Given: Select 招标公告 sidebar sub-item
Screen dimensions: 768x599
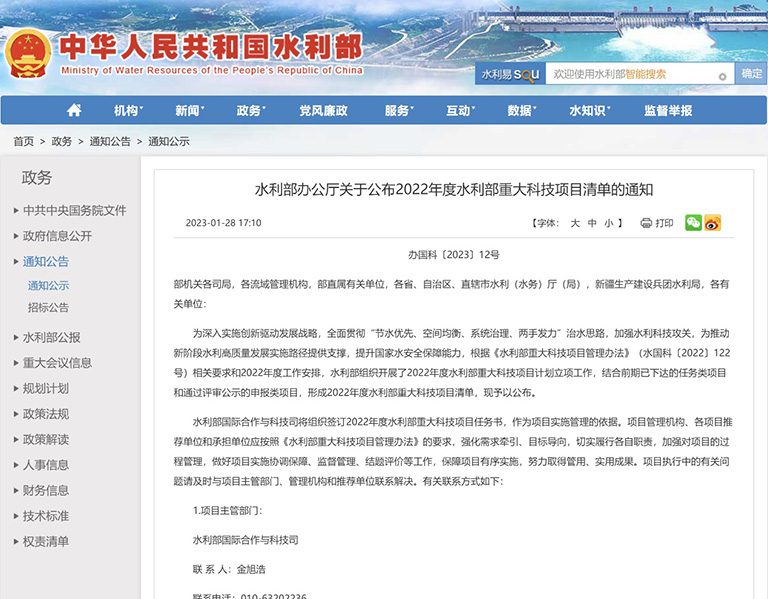Looking at the screenshot, I should click(x=48, y=308).
